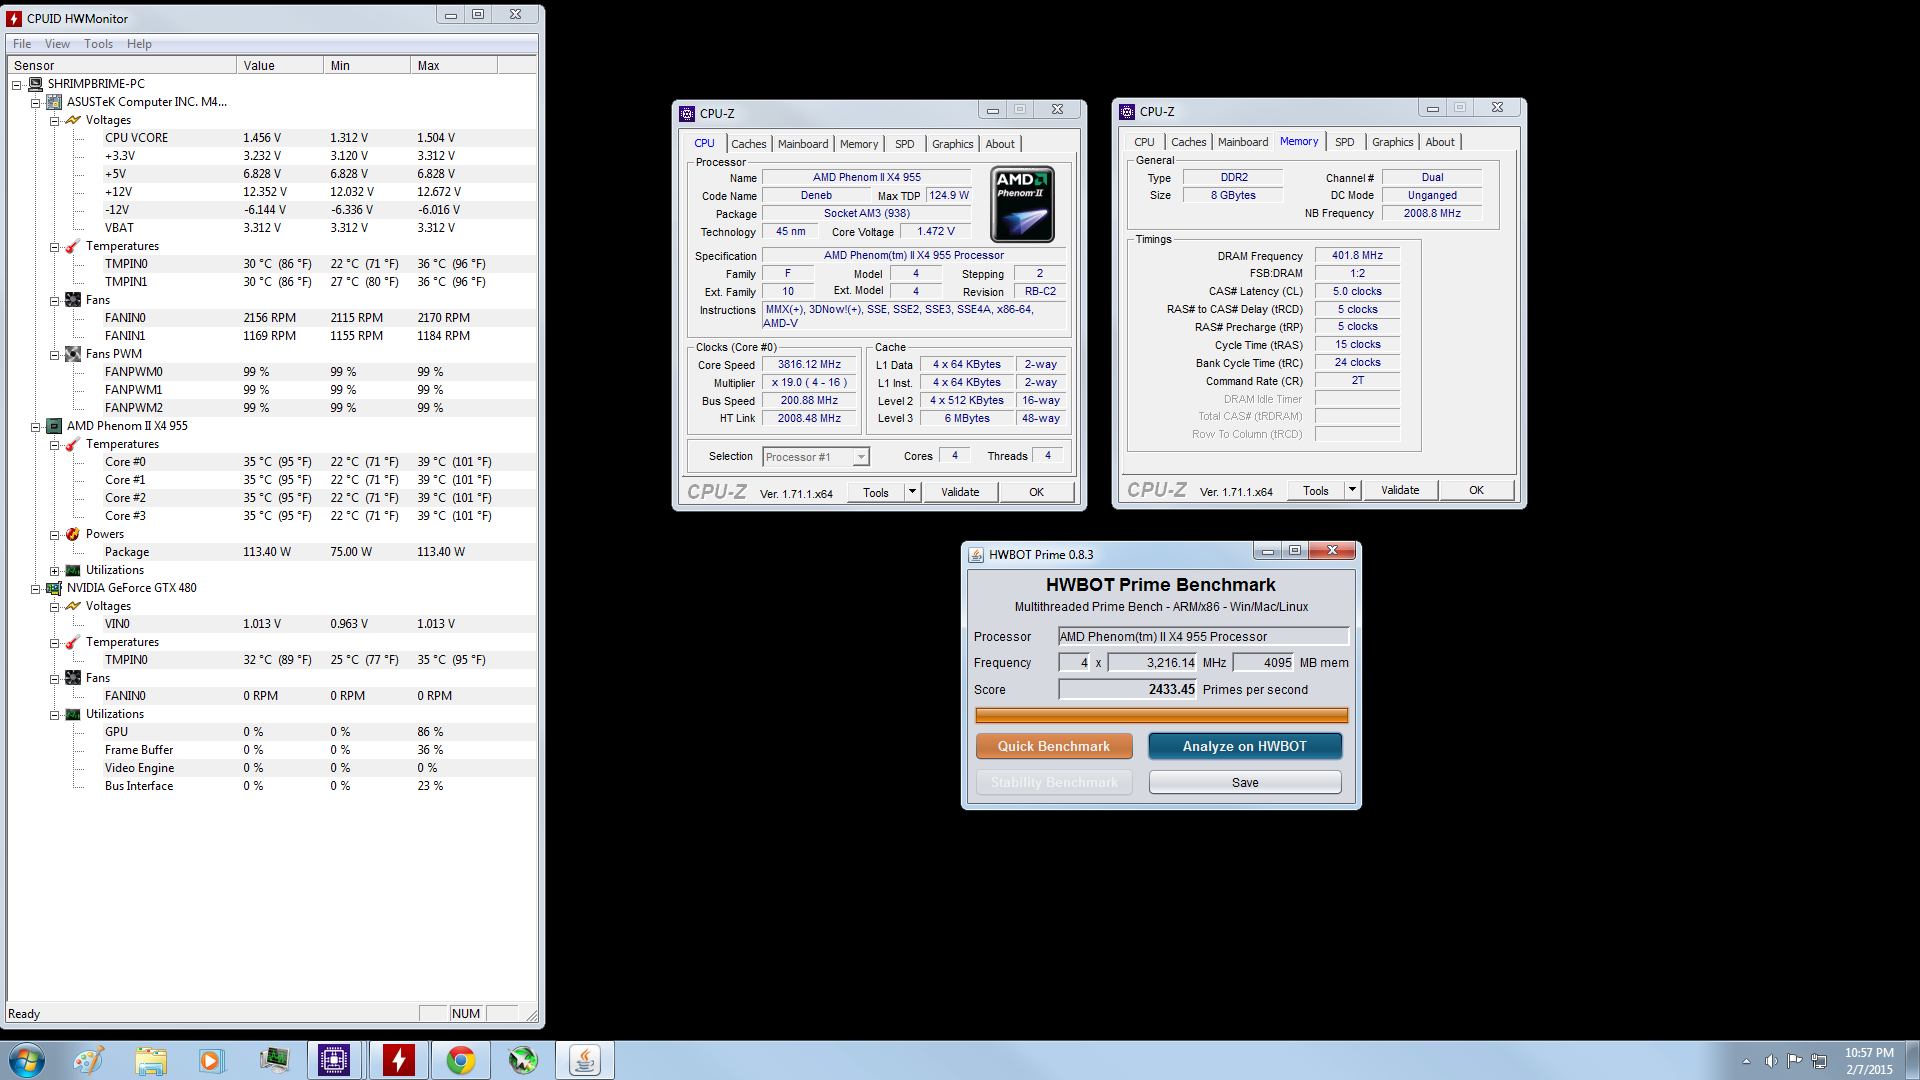
Task: Open Windows Media Player taskbar icon
Action: coord(211,1060)
